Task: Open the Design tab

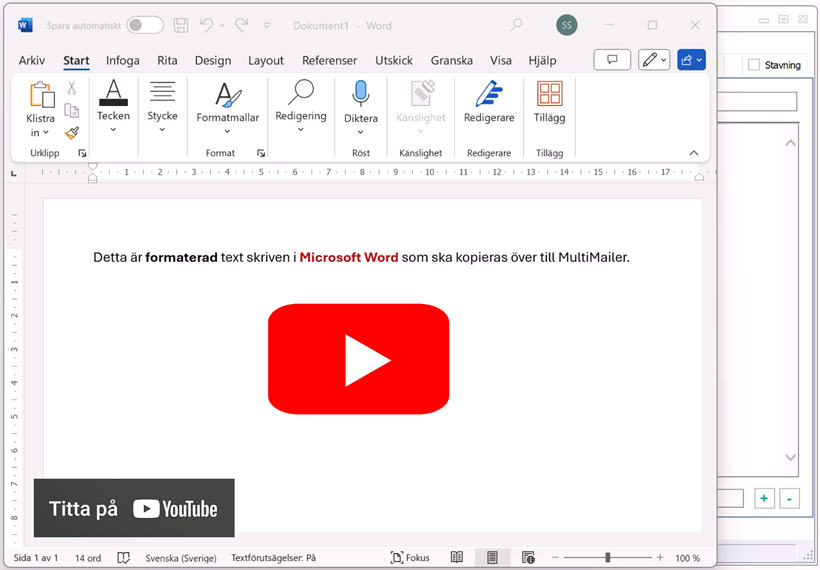Action: (x=213, y=61)
